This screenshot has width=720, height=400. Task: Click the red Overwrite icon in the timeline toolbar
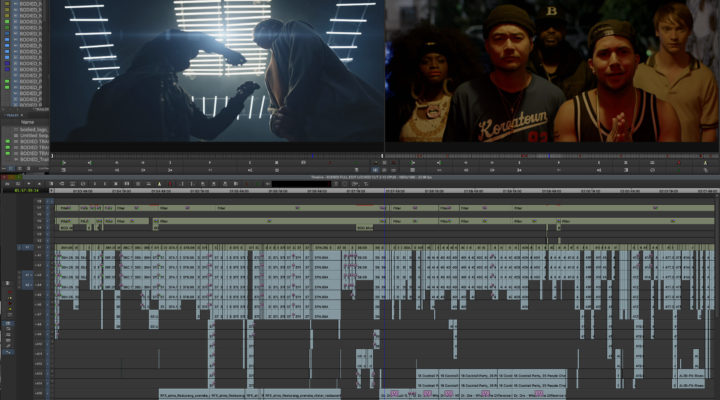pyautogui.click(x=170, y=184)
